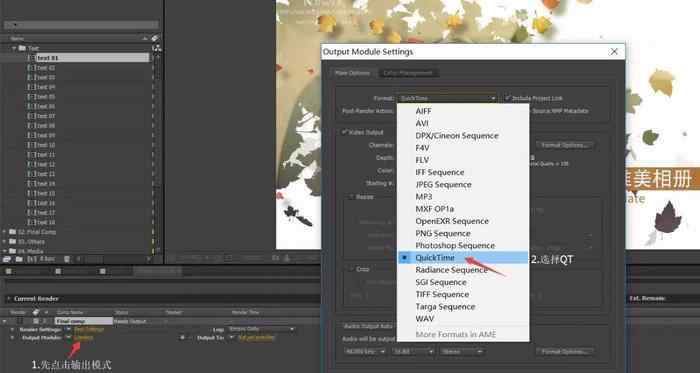
Task: Click the composition icon of text 02
Action: click(x=31, y=68)
